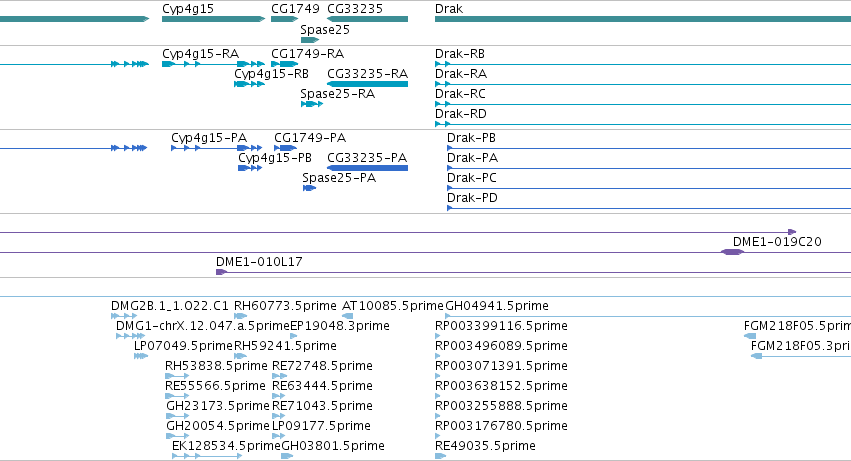Image resolution: width=851 pixels, height=461 pixels.
Task: Select transcript Cyp4g15-RA
Action: (x=213, y=64)
